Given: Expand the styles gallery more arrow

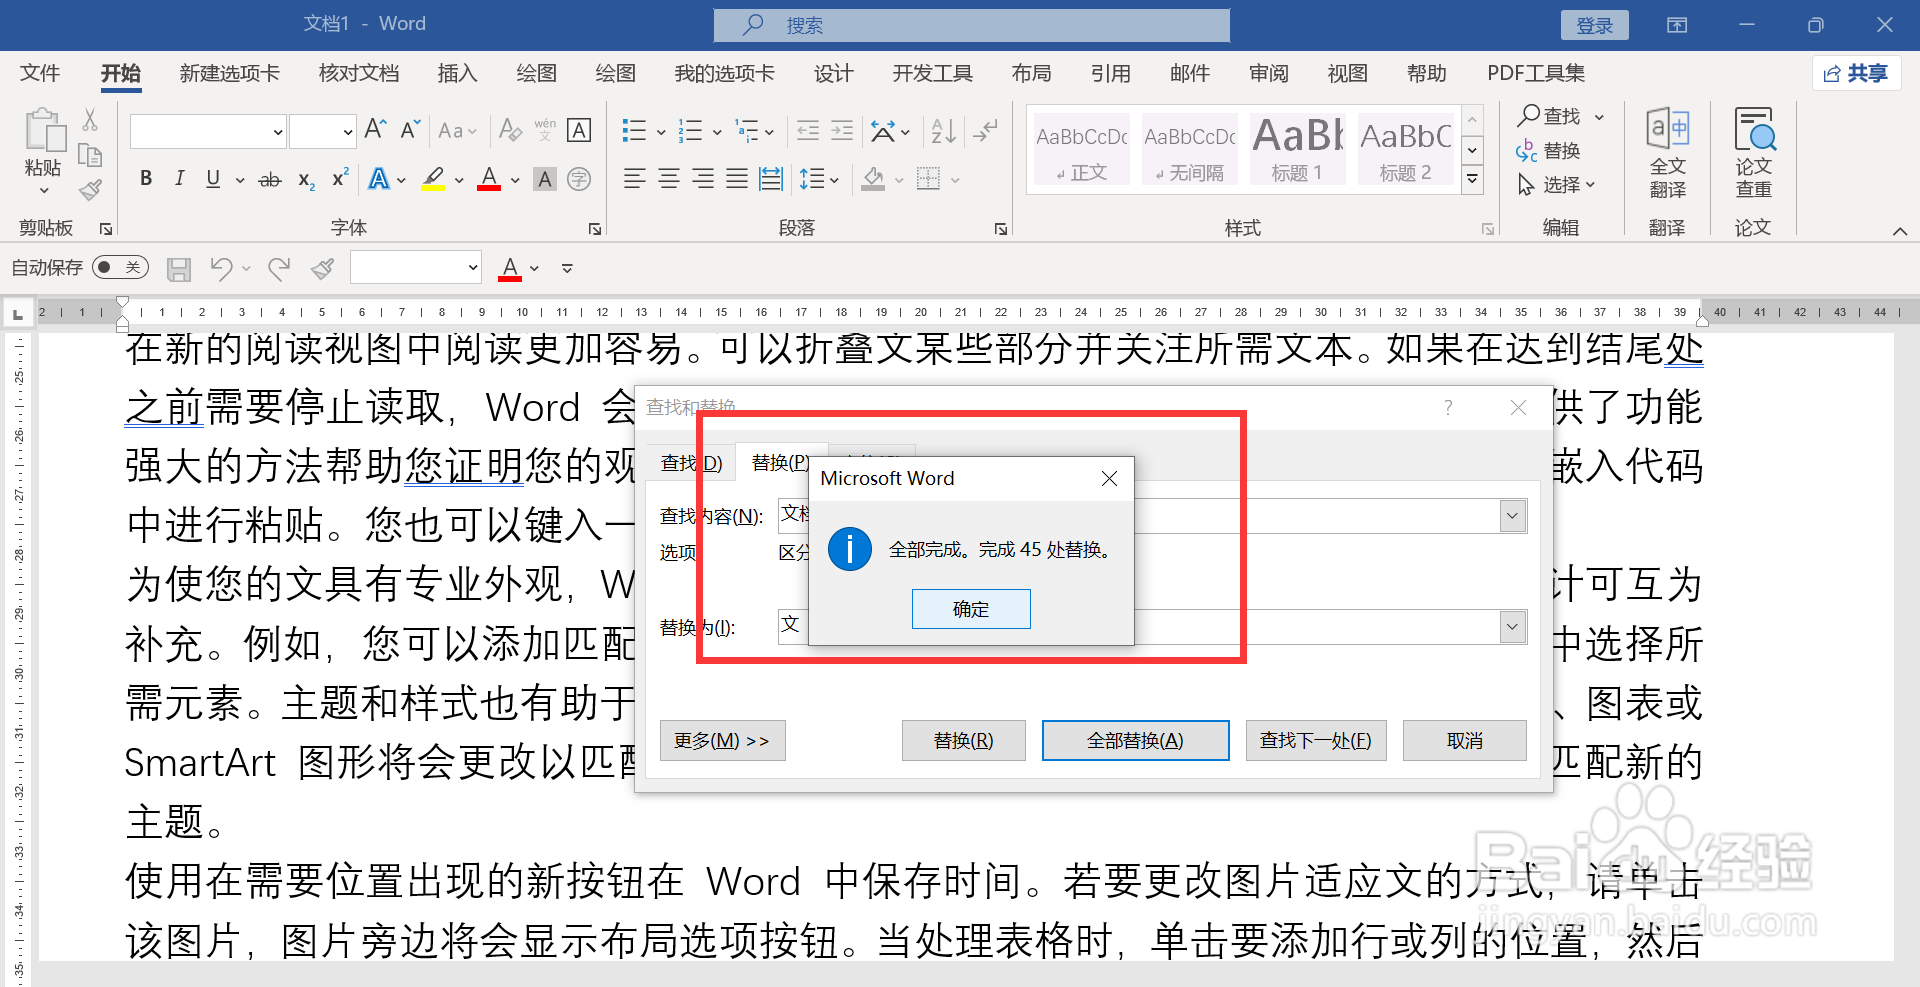Looking at the screenshot, I should point(1472,180).
